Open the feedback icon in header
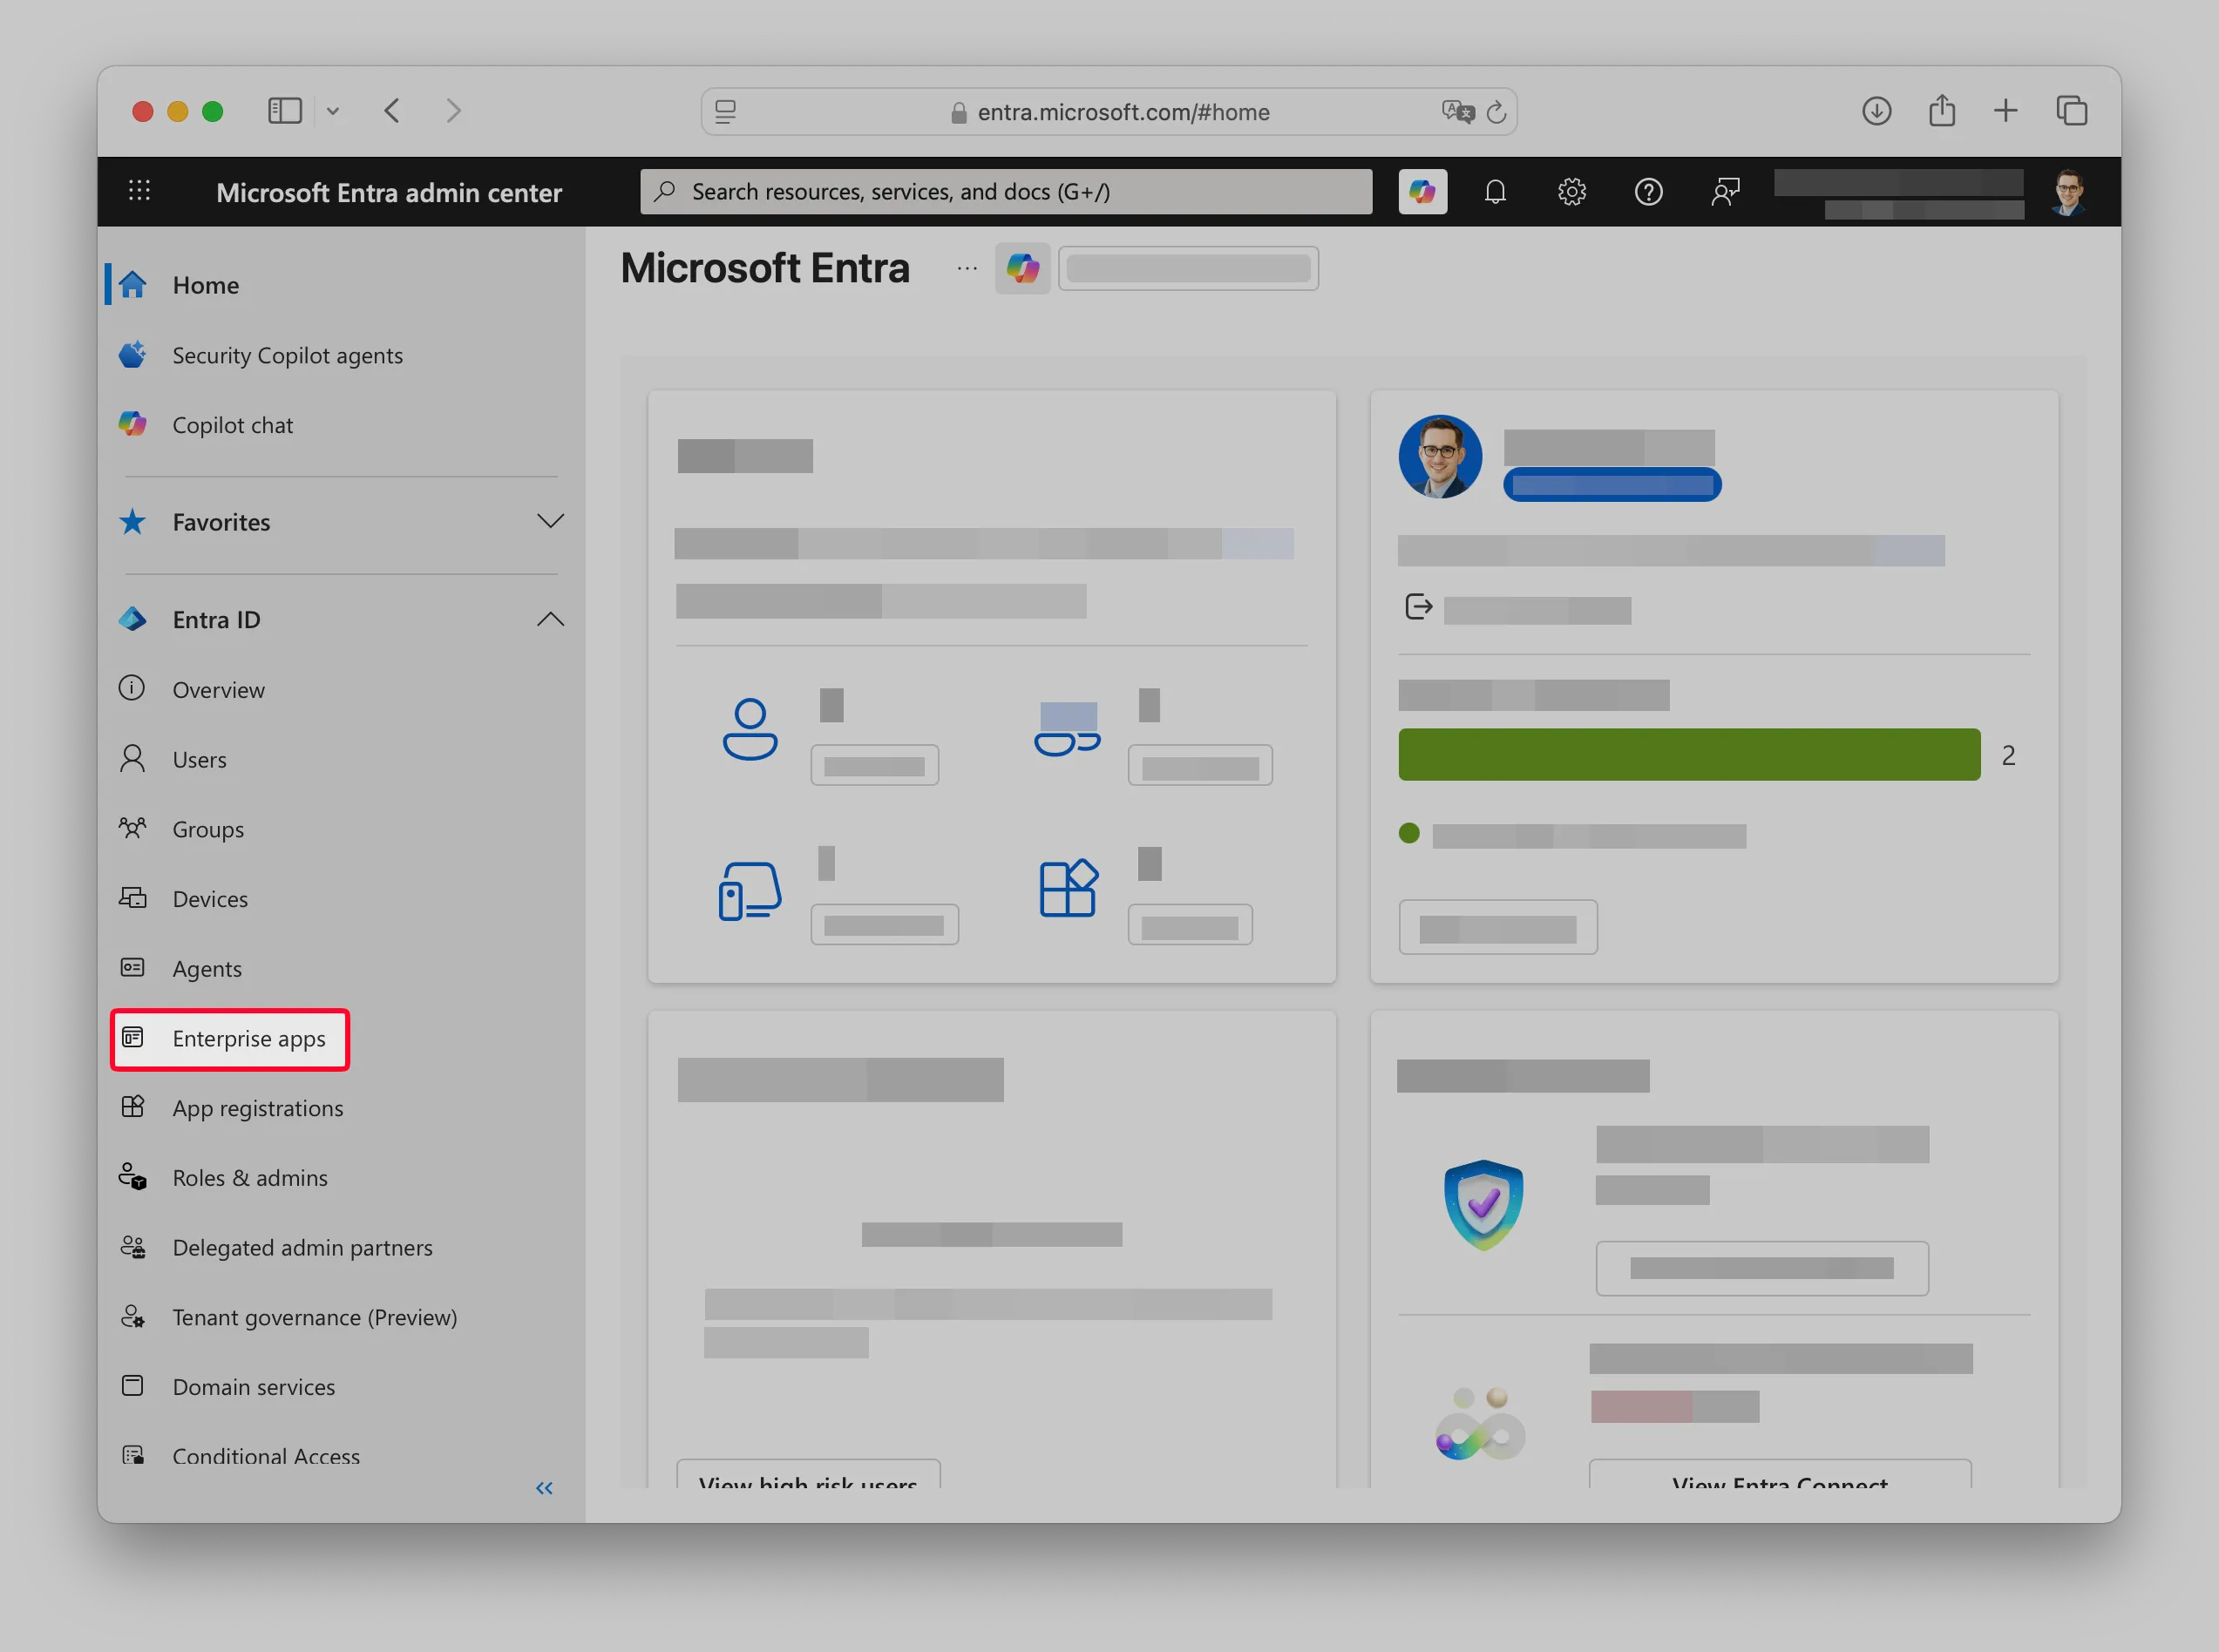 tap(1725, 191)
